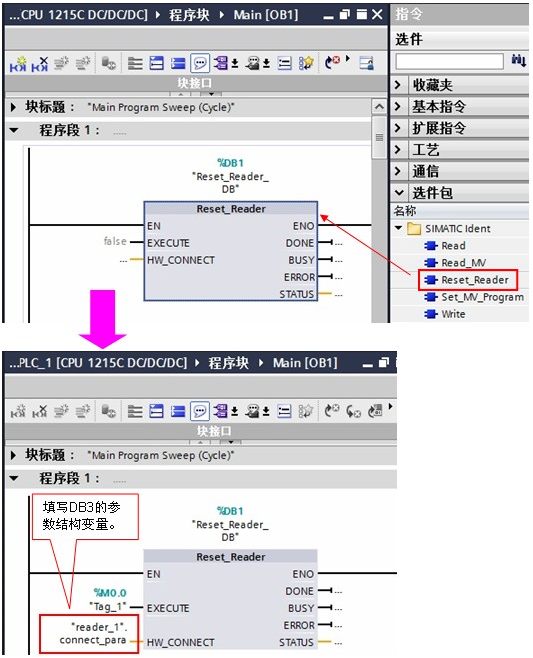533x658 pixels.
Task: Collapse 程序段 1 in upper editor
Action: point(14,130)
